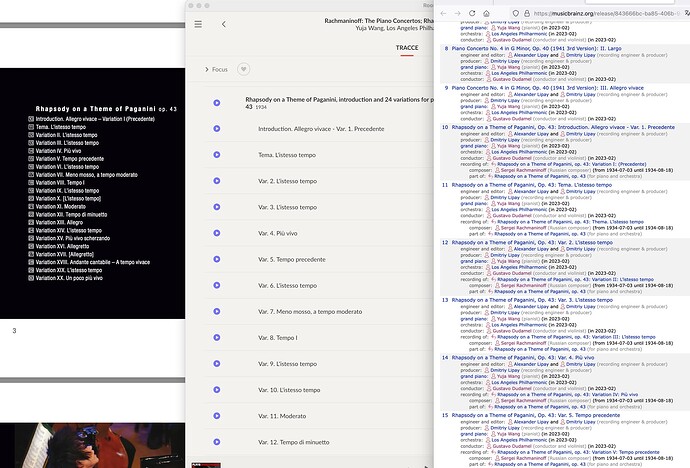The image size is (690, 468).
Task: Click the browser back arrow
Action: point(443,13)
